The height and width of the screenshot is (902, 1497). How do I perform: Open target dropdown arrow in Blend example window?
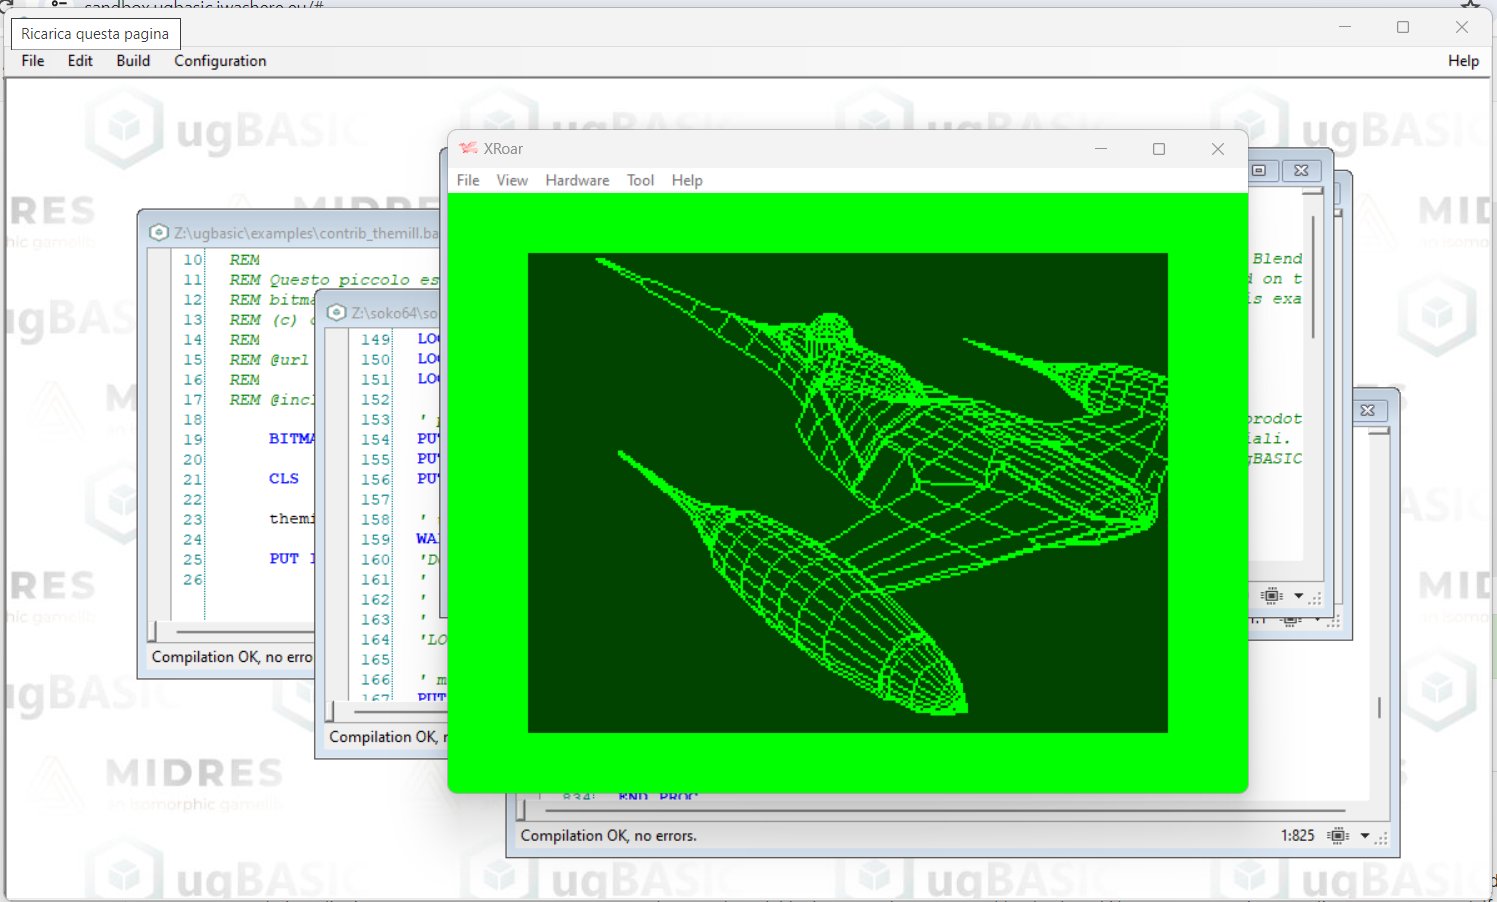coord(1298,596)
